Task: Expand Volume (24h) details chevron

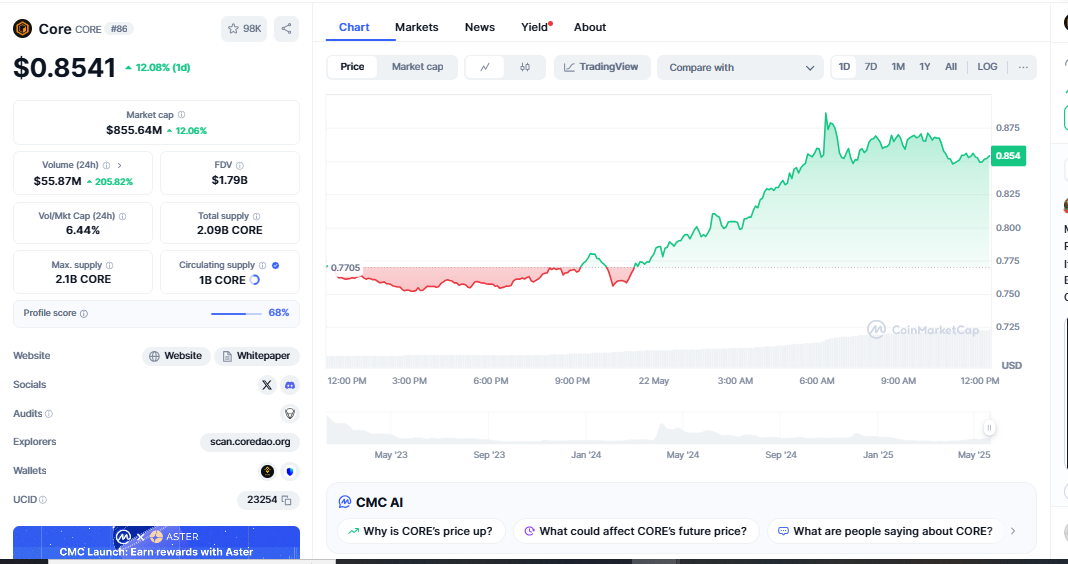Action: coord(120,166)
